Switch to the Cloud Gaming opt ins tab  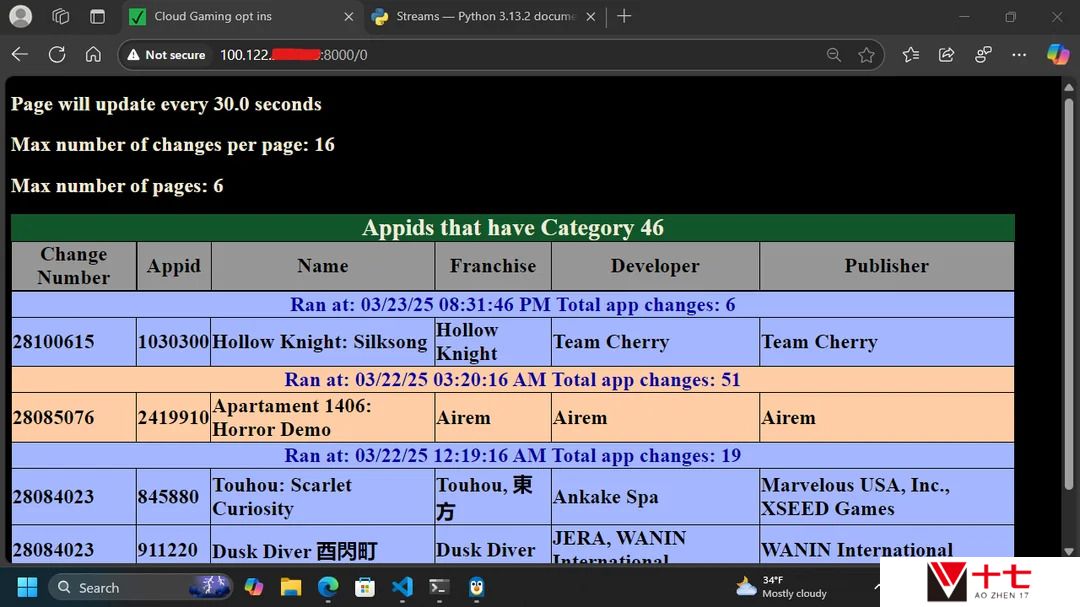(x=241, y=17)
